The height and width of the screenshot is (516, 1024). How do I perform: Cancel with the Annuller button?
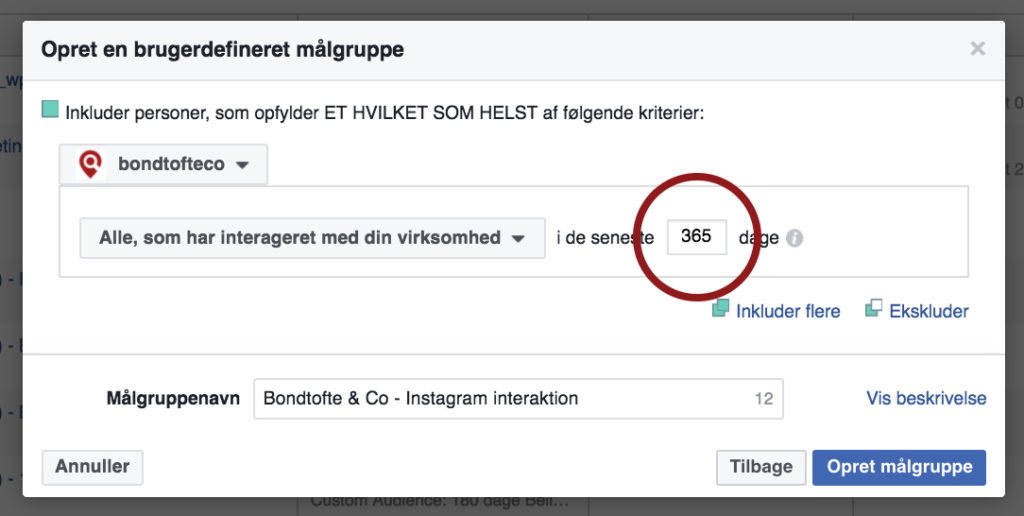pos(92,467)
